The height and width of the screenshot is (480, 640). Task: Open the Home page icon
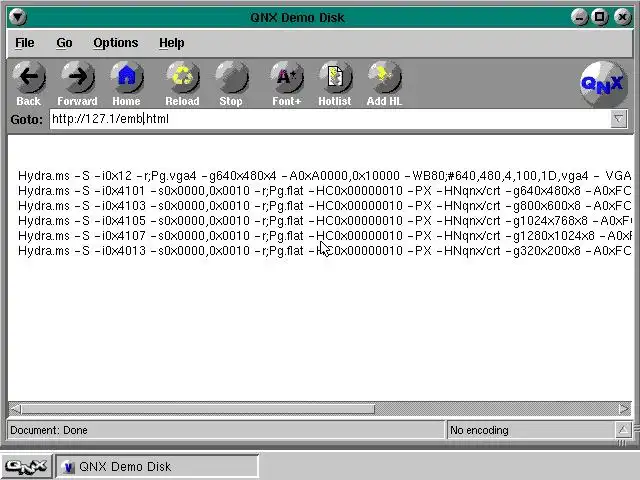pyautogui.click(x=127, y=84)
